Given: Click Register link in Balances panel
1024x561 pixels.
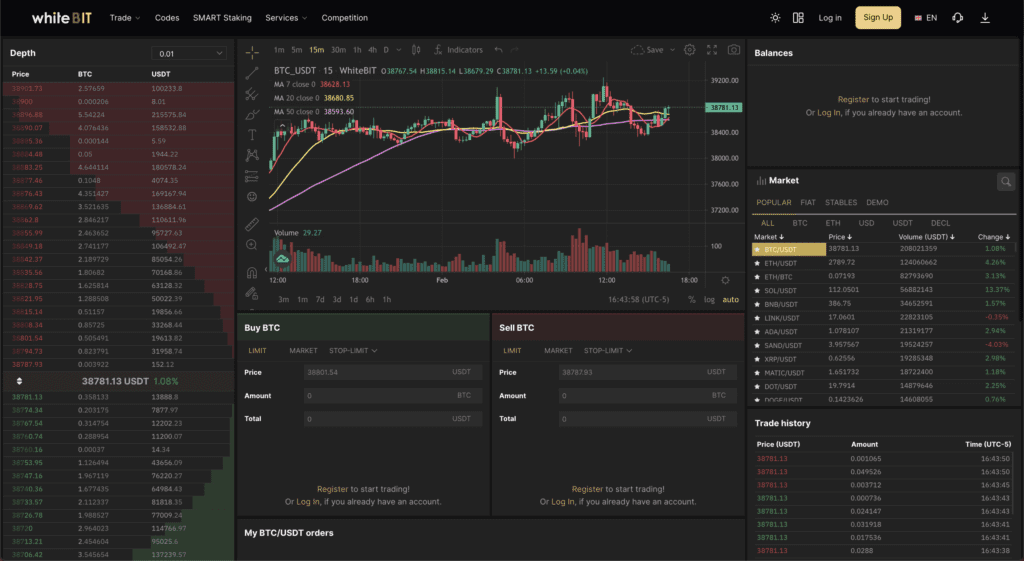Looking at the screenshot, I should (853, 99).
